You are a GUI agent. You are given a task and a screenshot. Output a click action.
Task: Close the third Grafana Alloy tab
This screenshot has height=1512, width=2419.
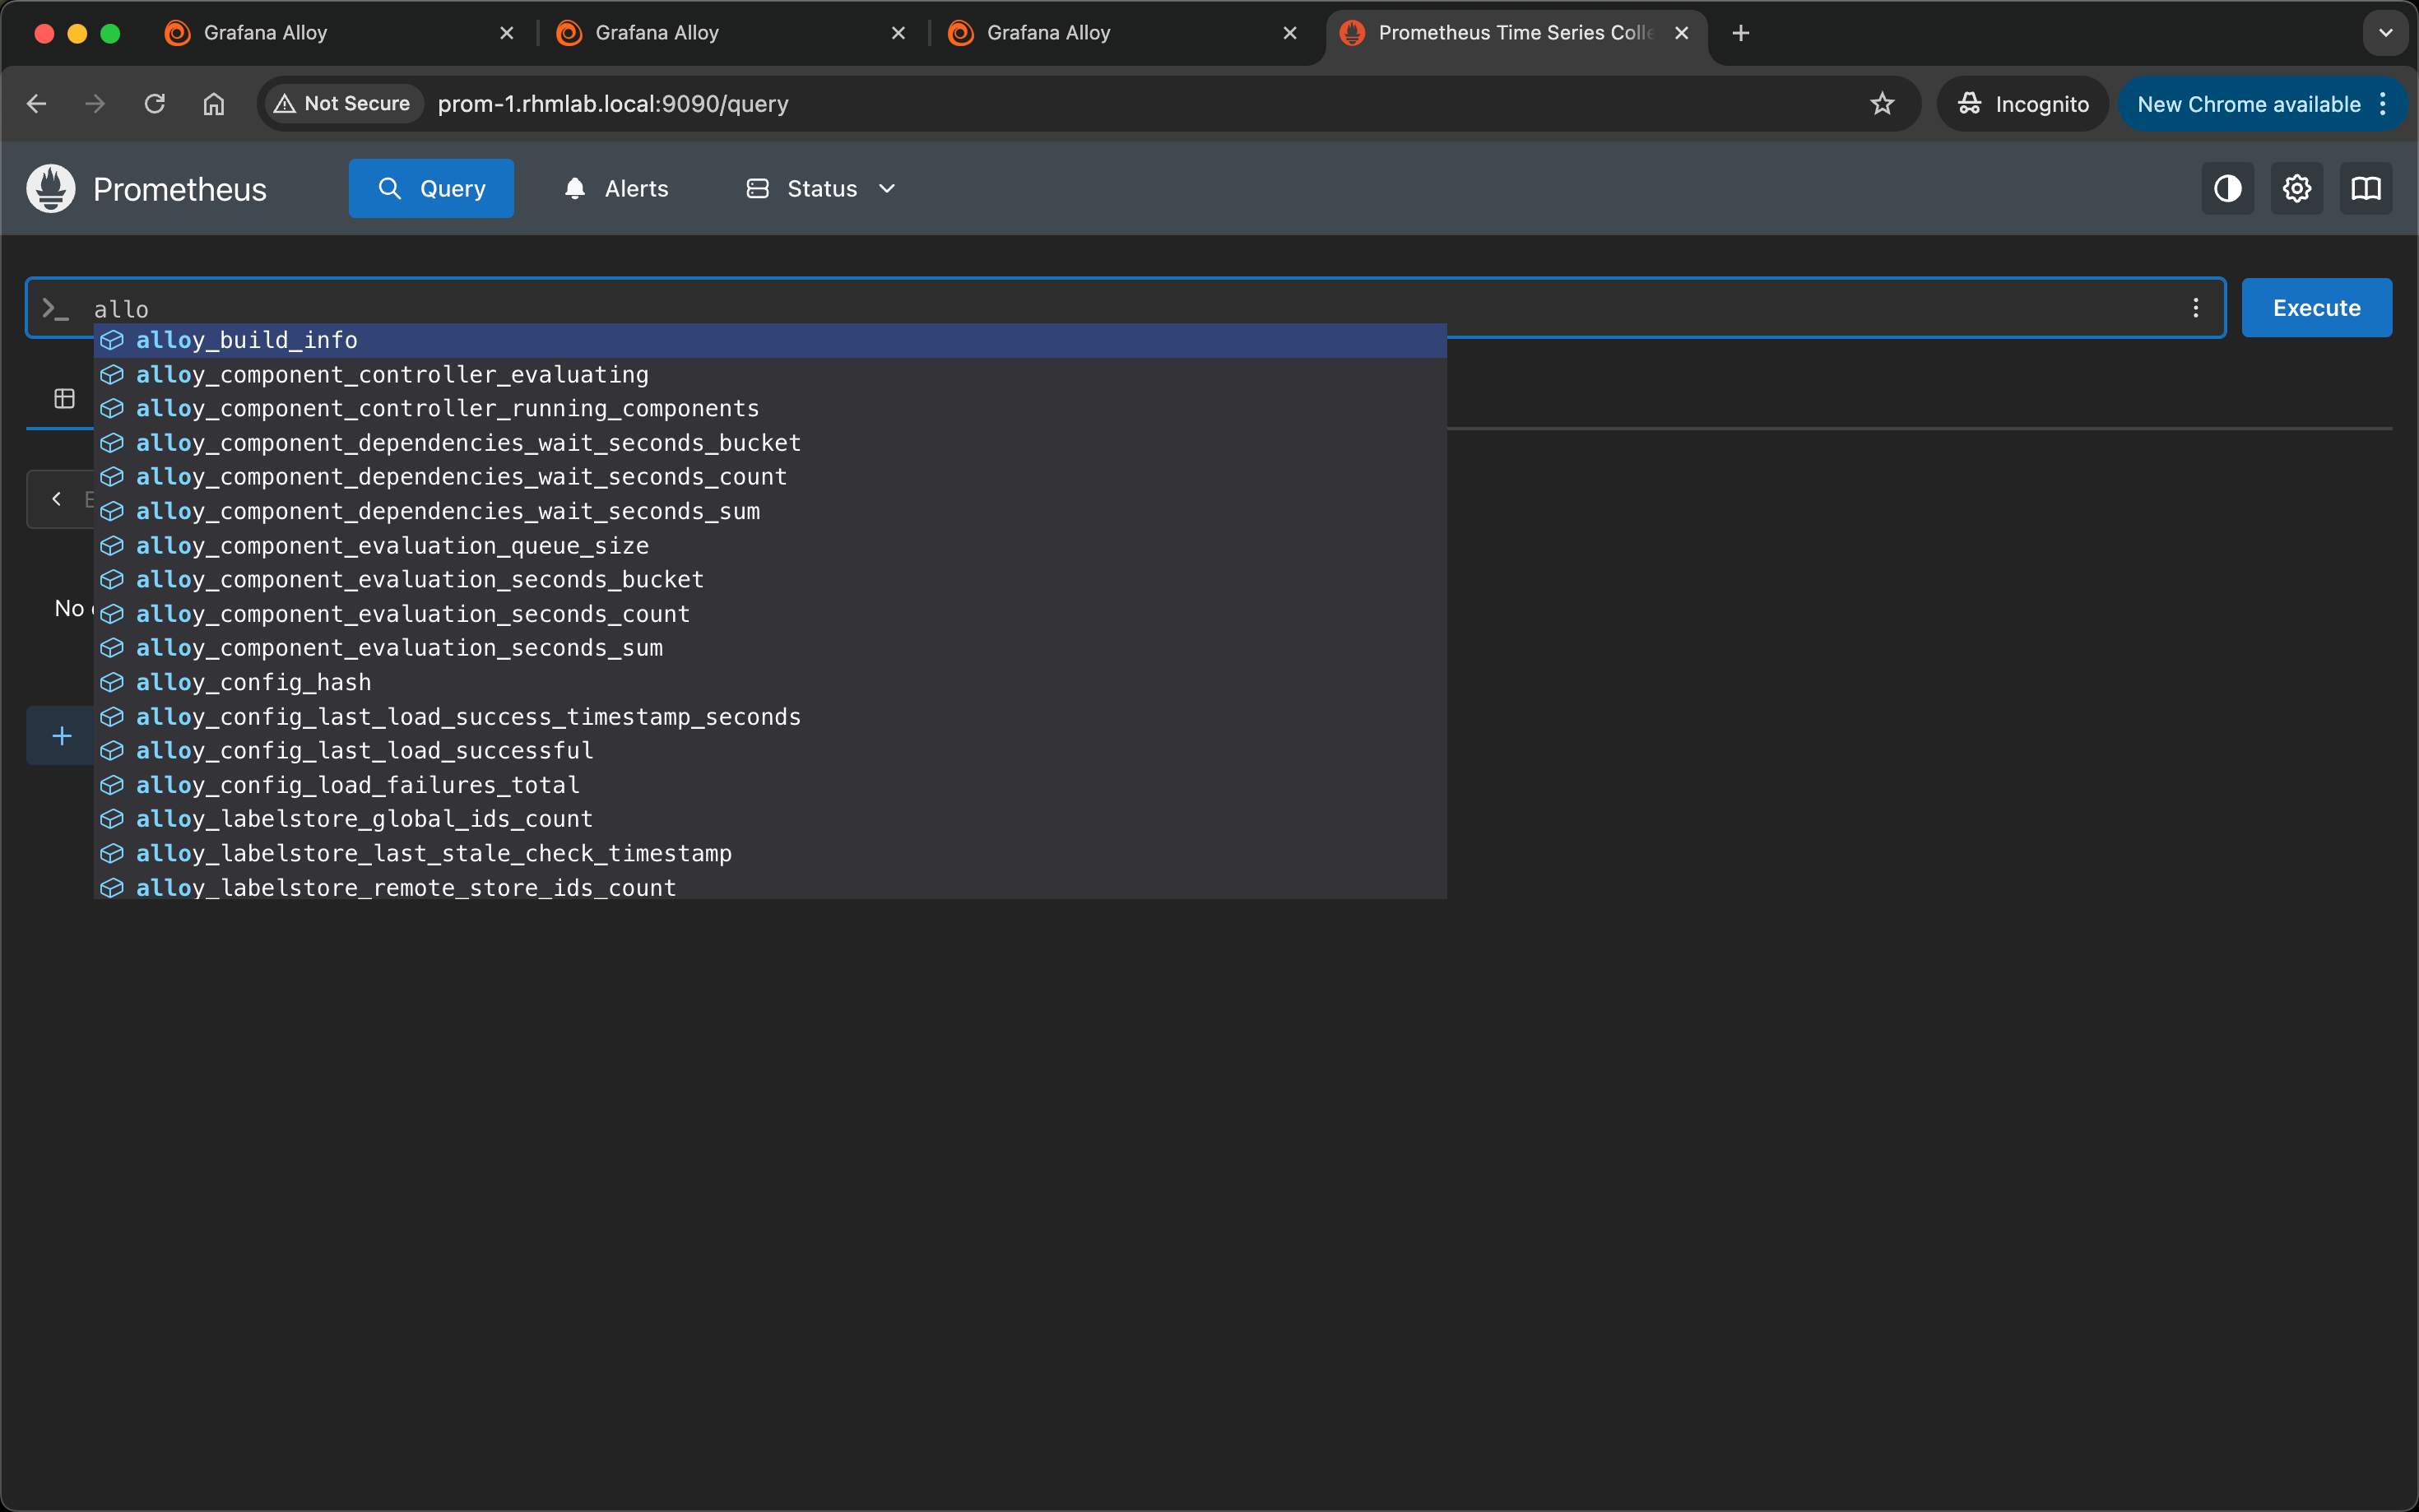[x=1290, y=33]
